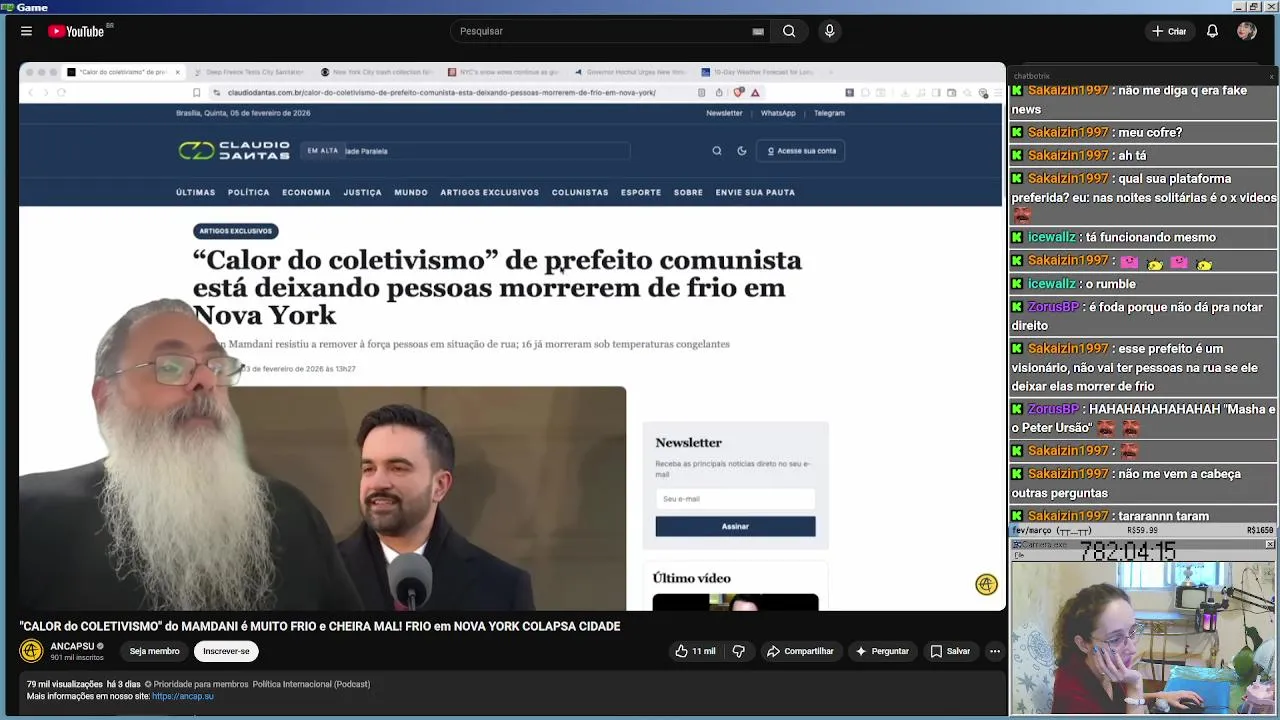
Task: Open the https://ancap.su link
Action: (x=183, y=696)
